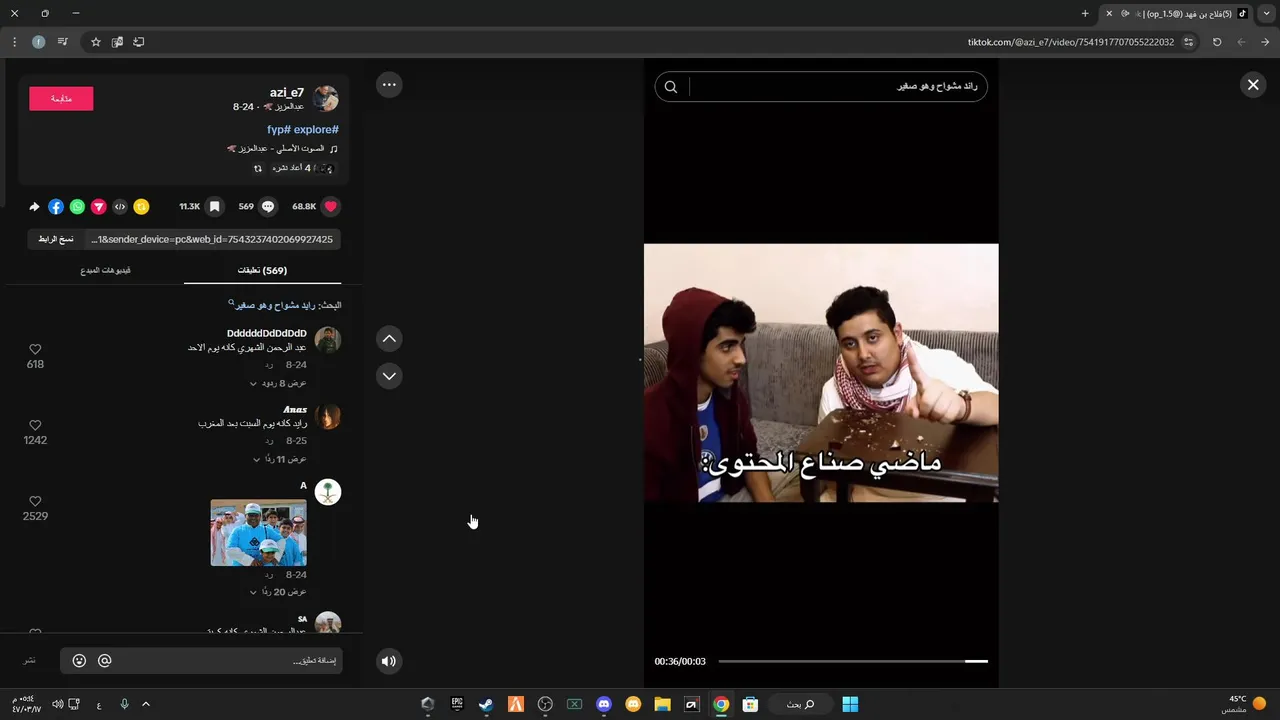The width and height of the screenshot is (1280, 720).
Task: Mute the video with the speaker button
Action: point(389,660)
